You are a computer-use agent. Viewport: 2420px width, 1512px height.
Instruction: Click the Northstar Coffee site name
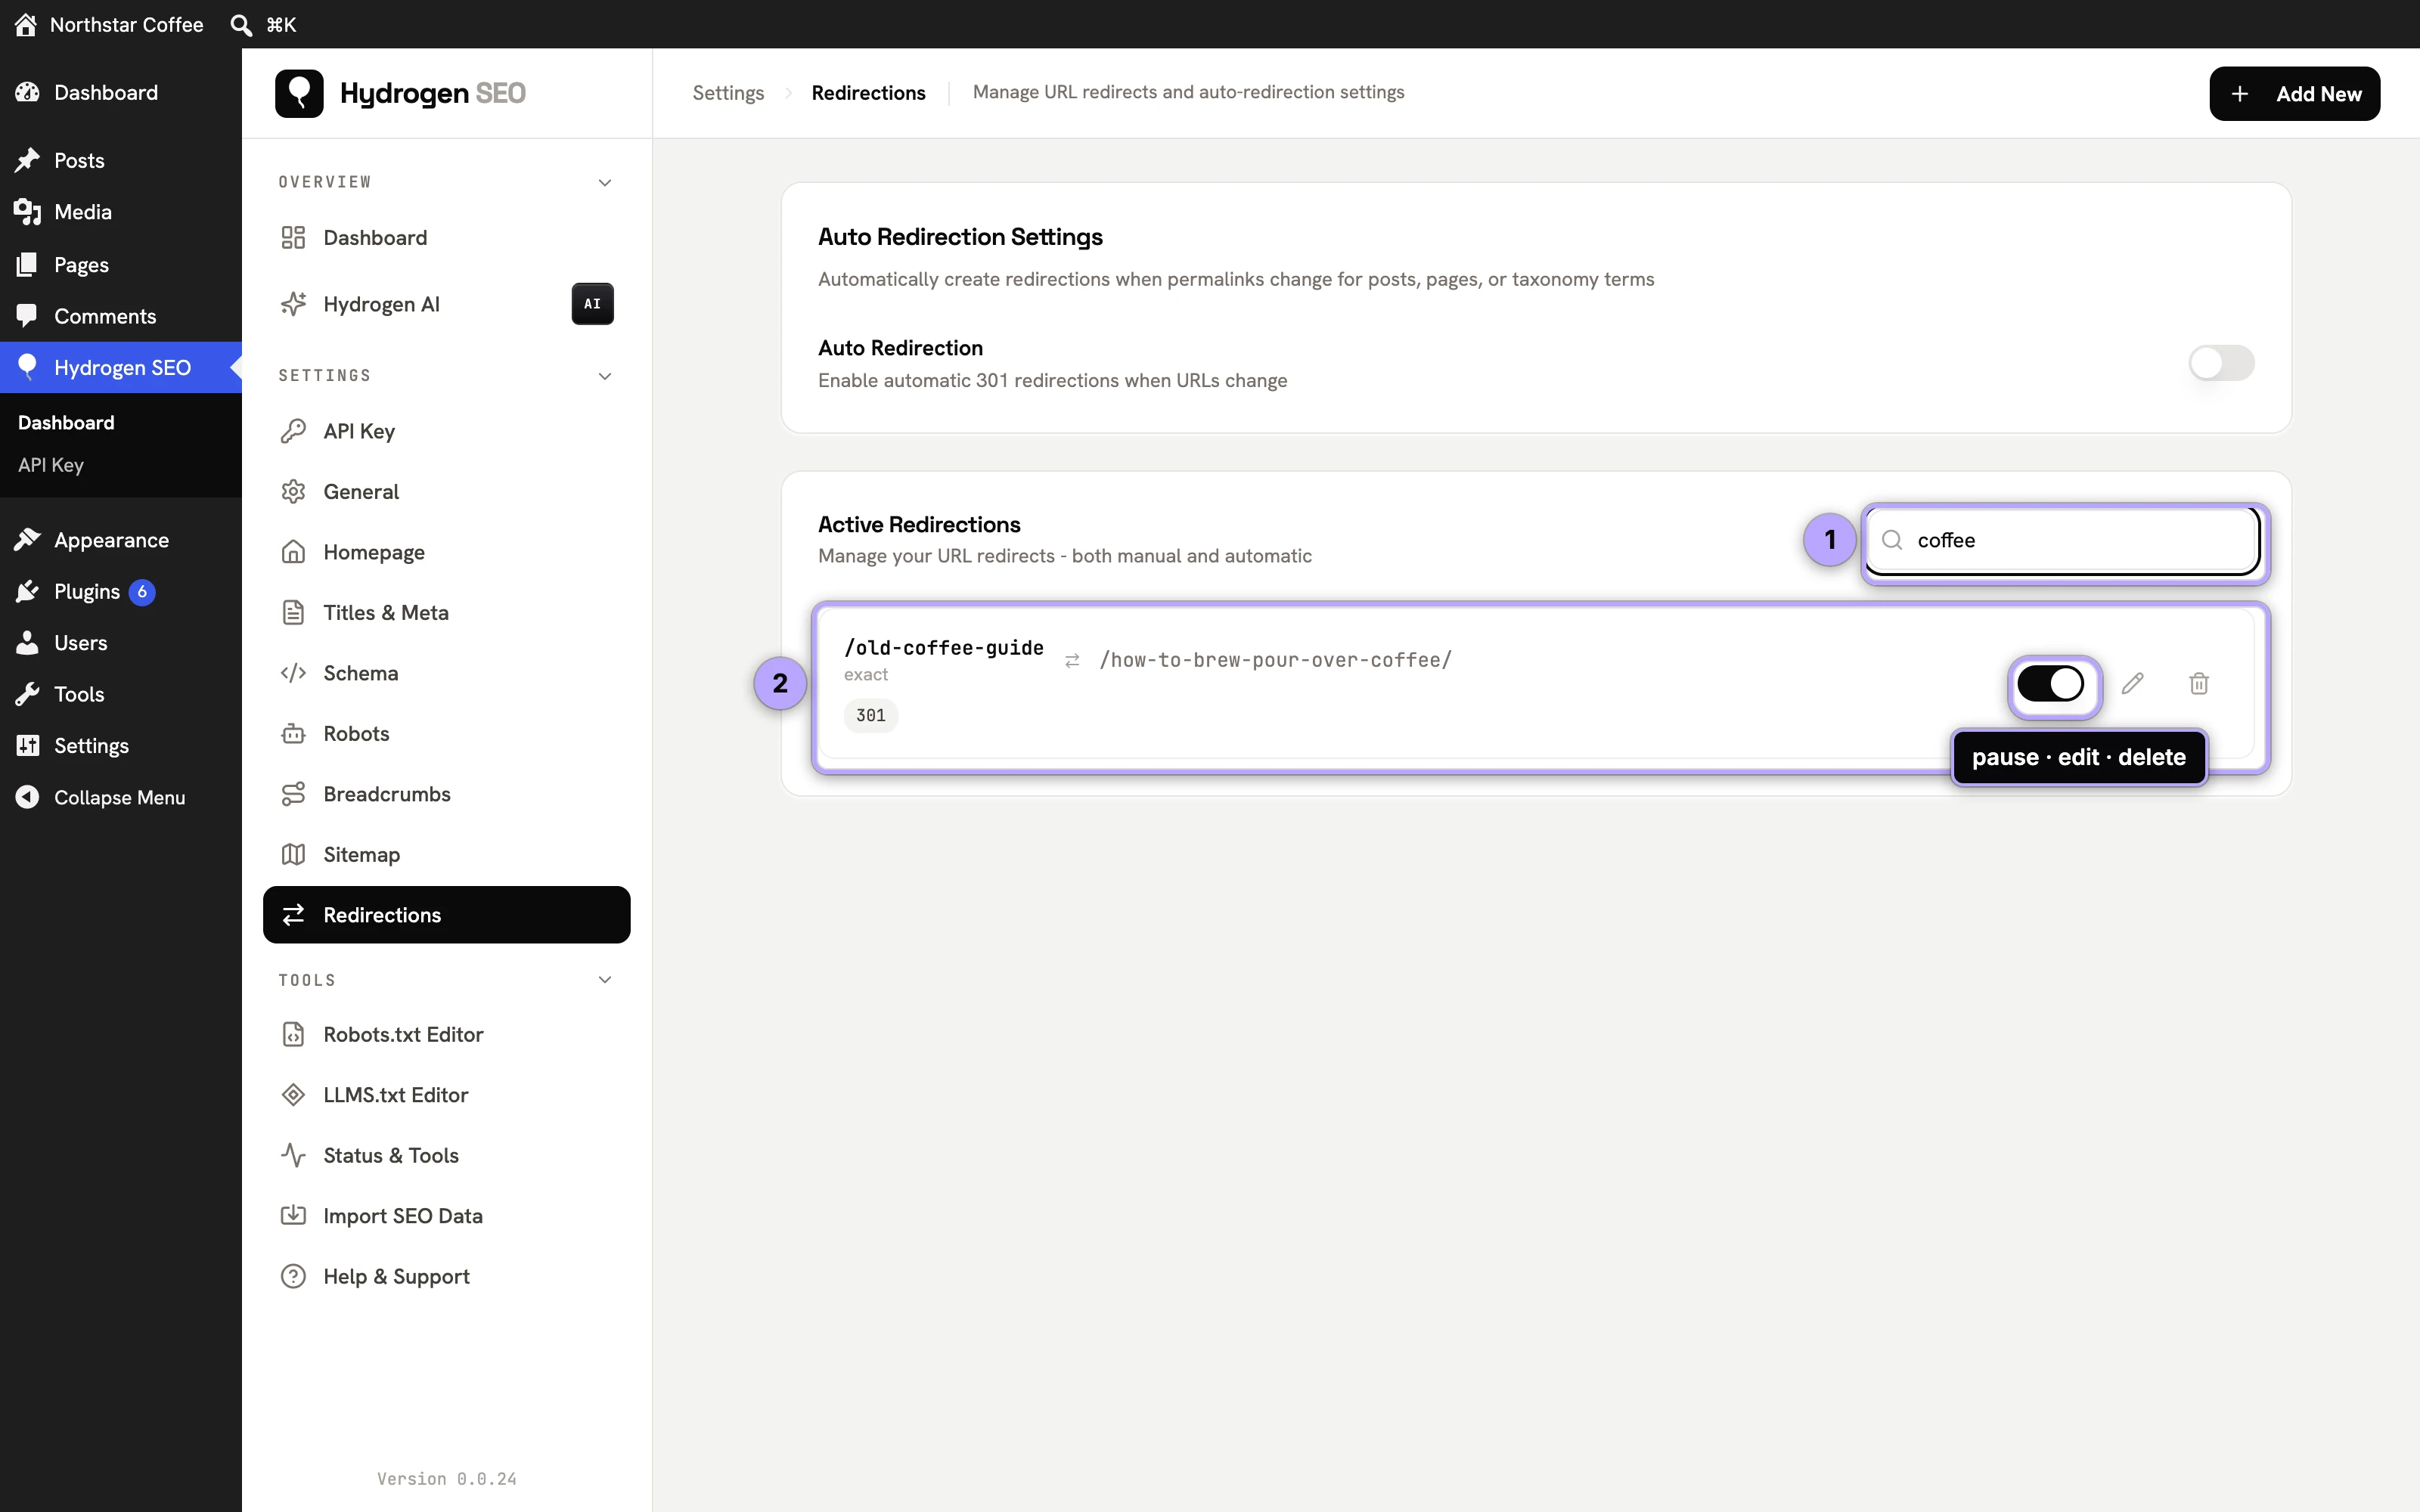126,24
